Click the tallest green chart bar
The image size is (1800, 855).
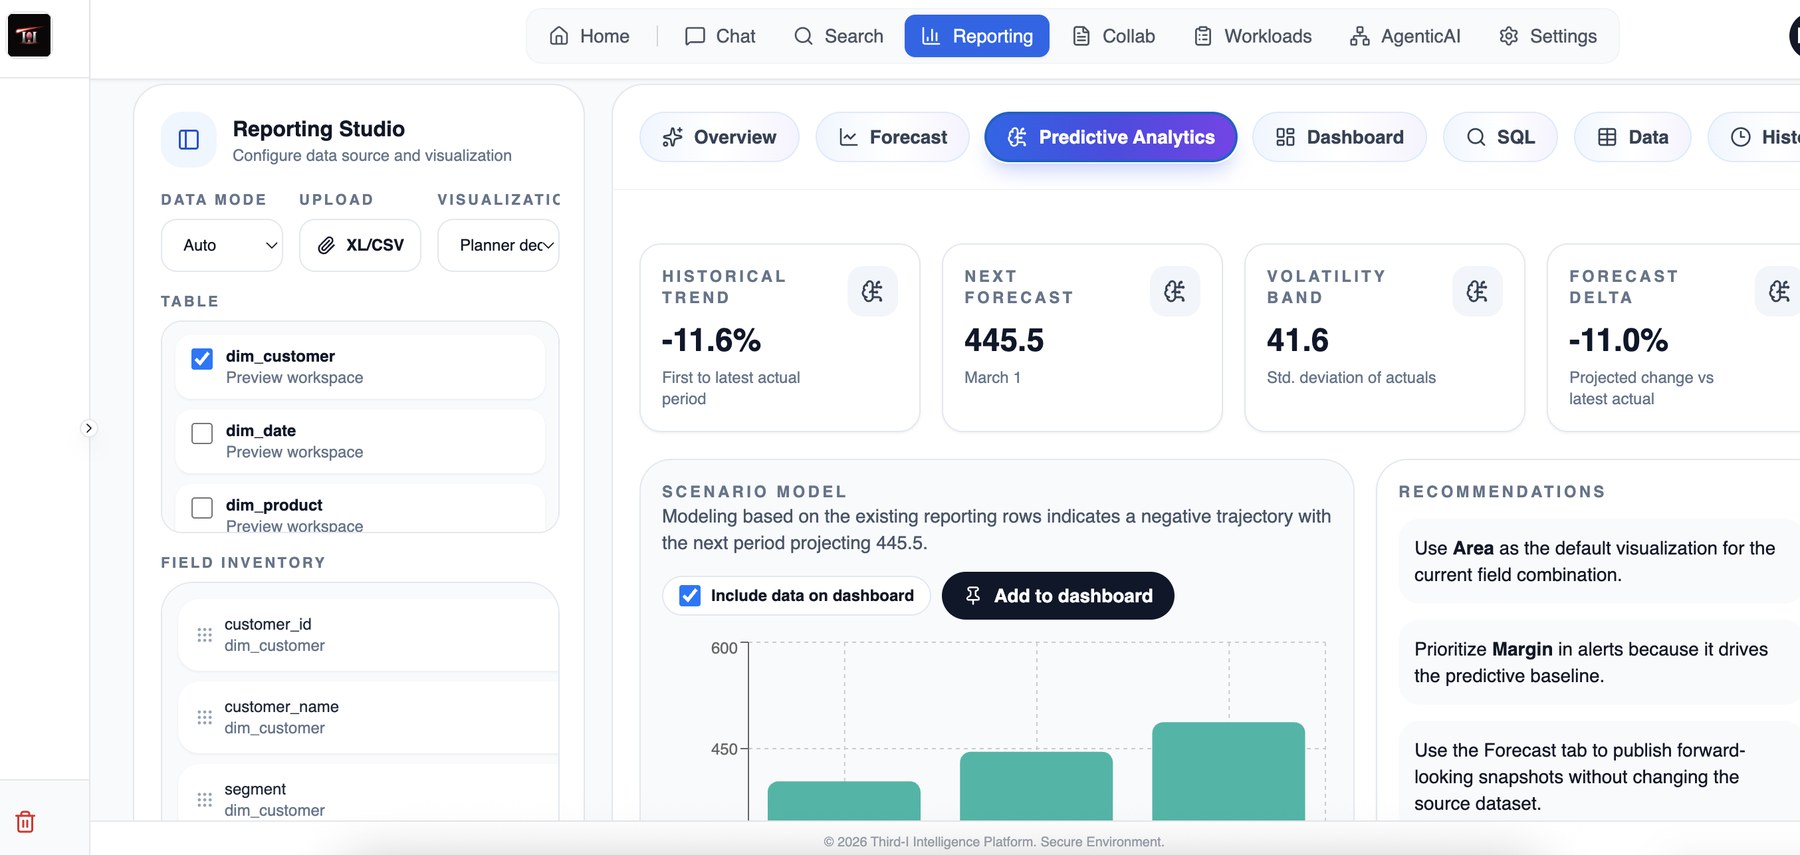[x=1228, y=771]
